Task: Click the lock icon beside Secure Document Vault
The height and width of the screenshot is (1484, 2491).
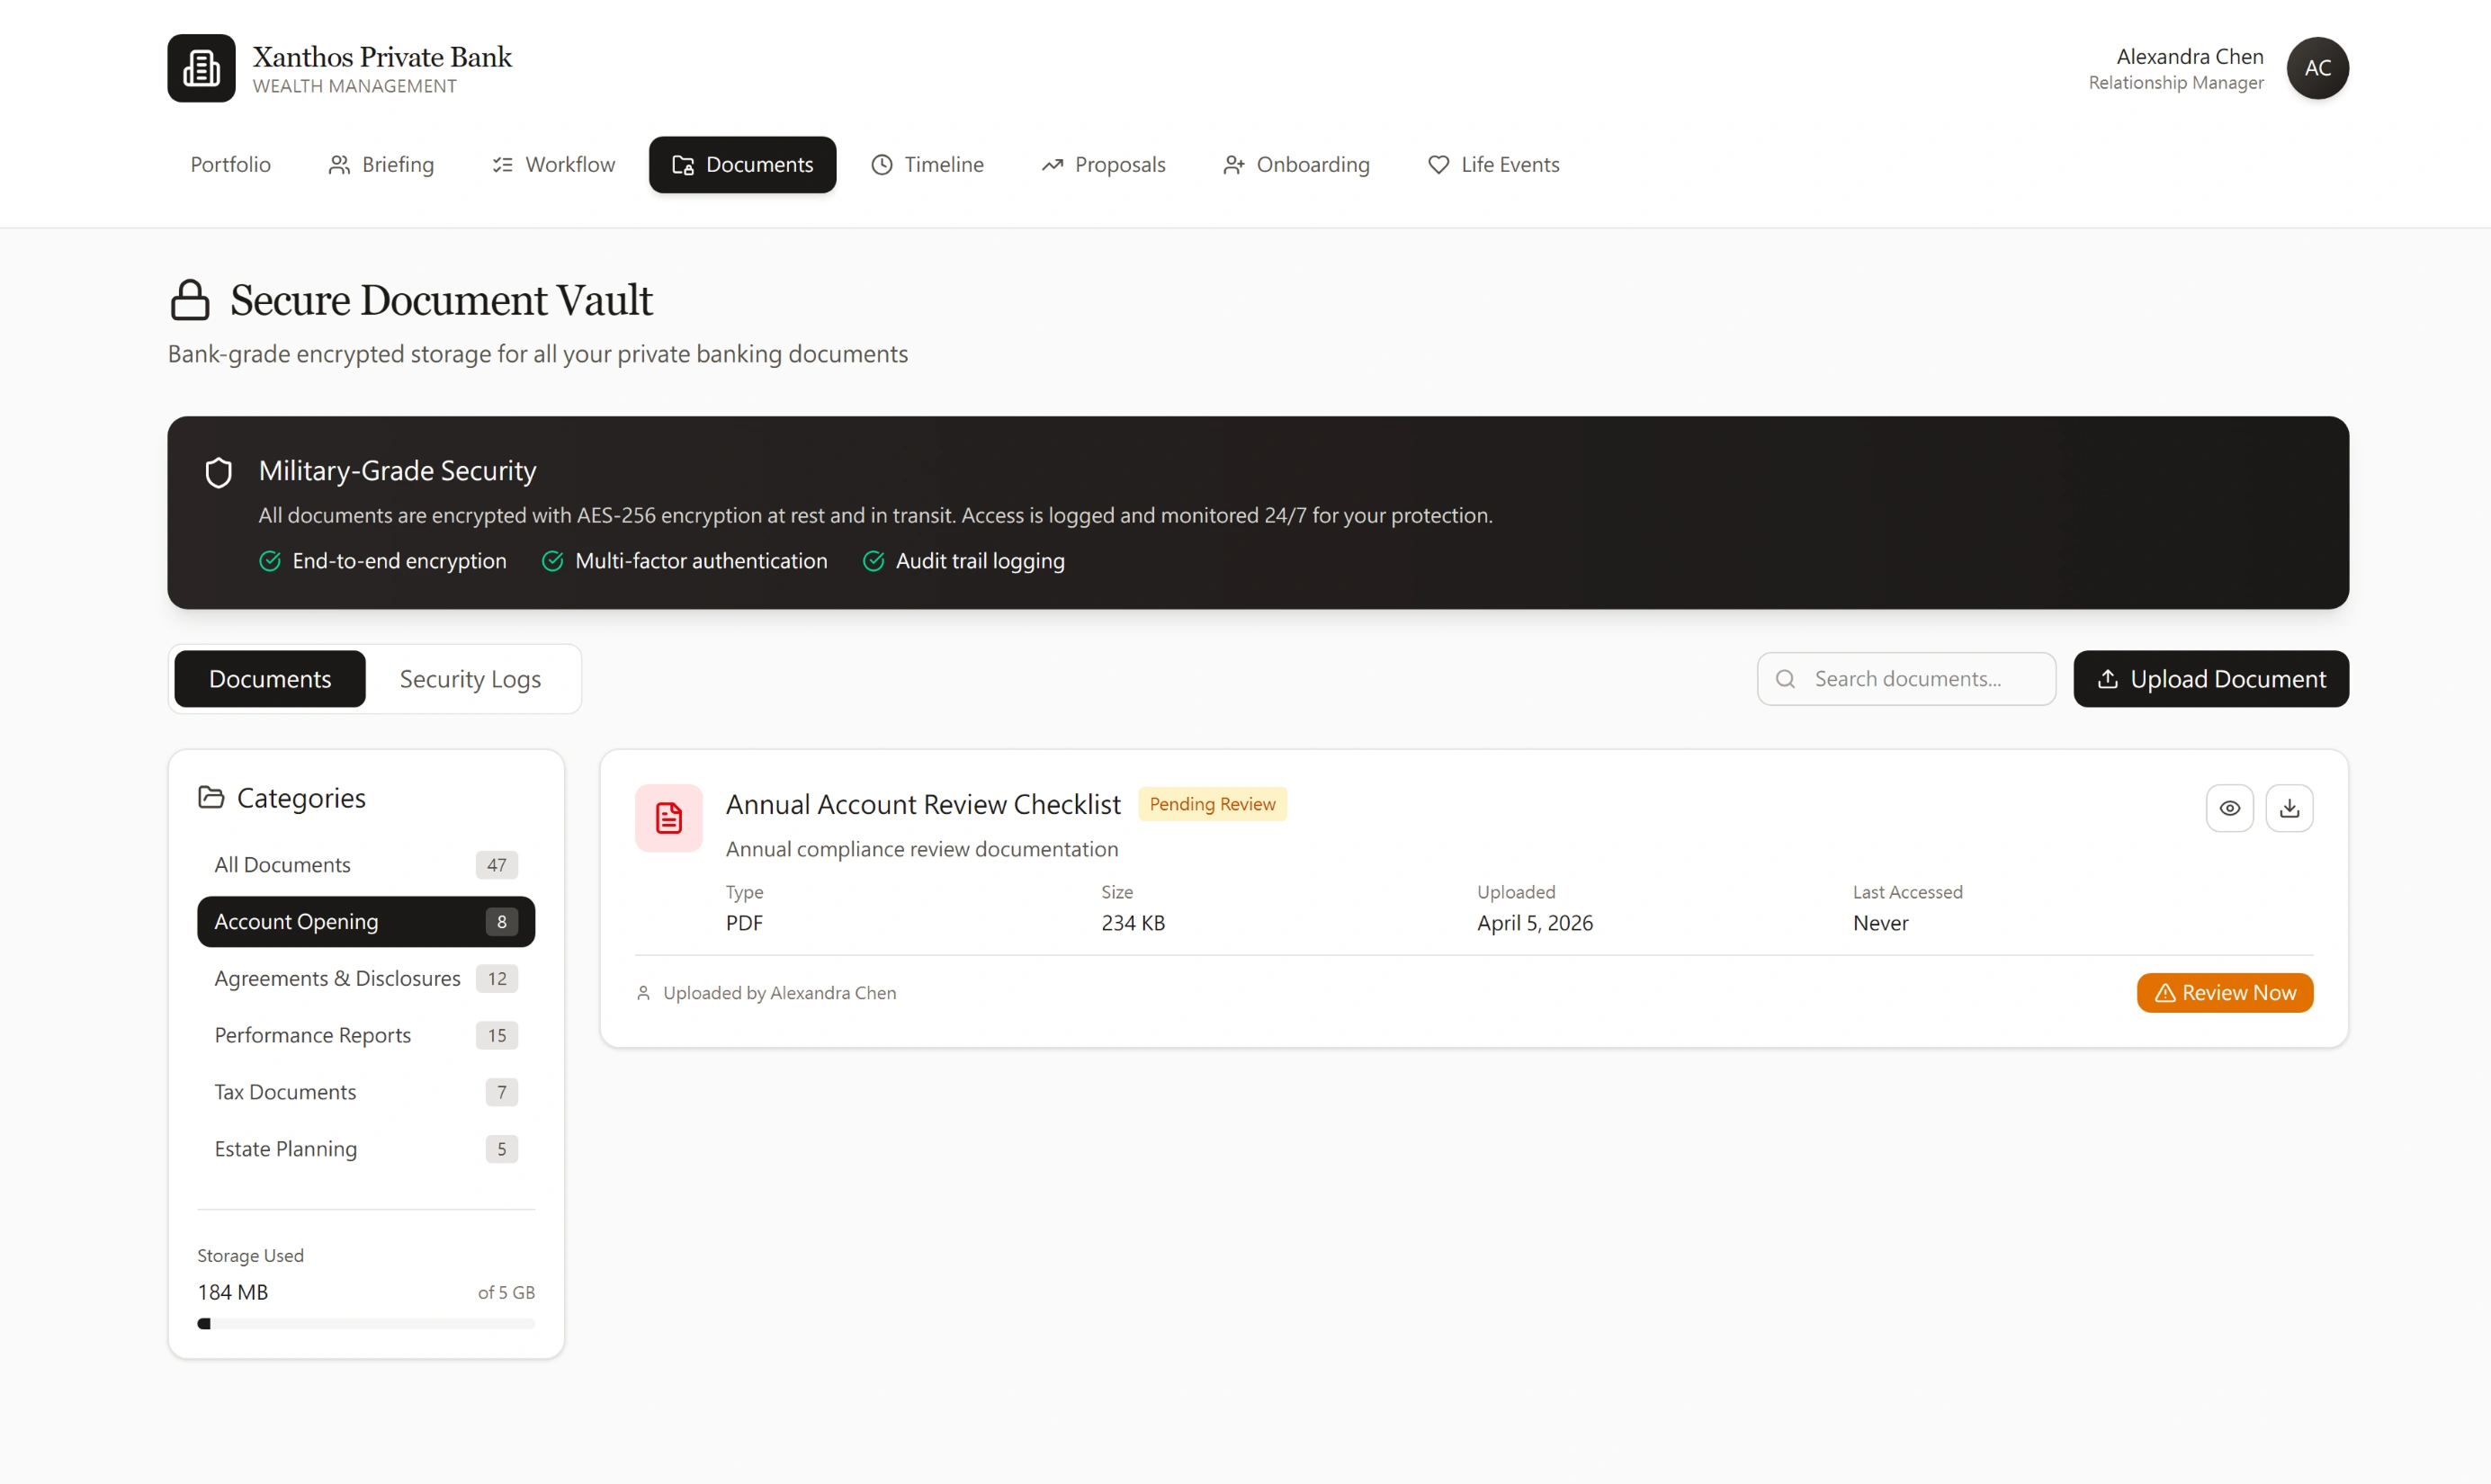Action: tap(190, 300)
